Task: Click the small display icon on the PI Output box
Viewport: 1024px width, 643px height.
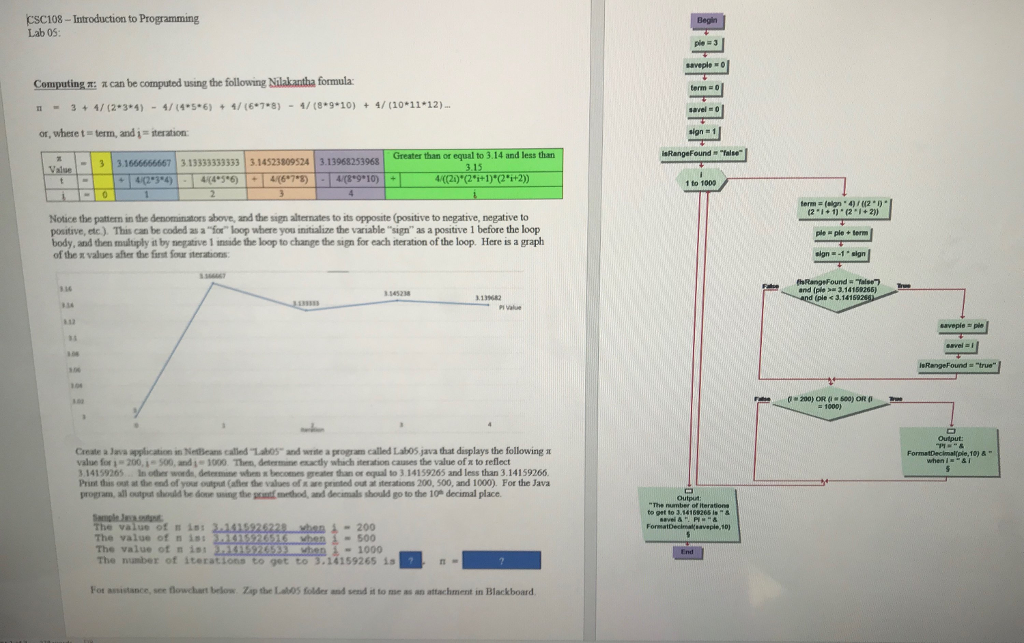Action: (x=949, y=430)
